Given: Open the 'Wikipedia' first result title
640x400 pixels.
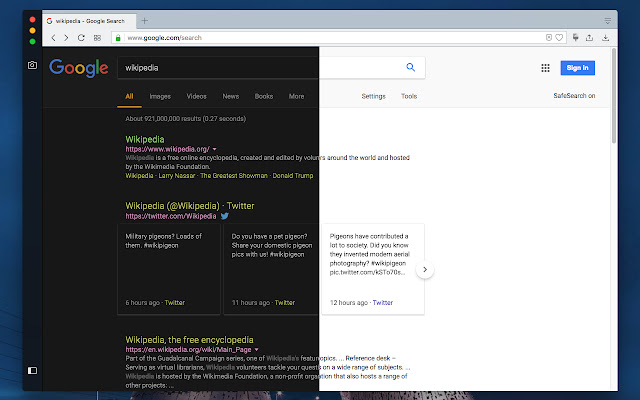Looking at the screenshot, I should point(145,139).
